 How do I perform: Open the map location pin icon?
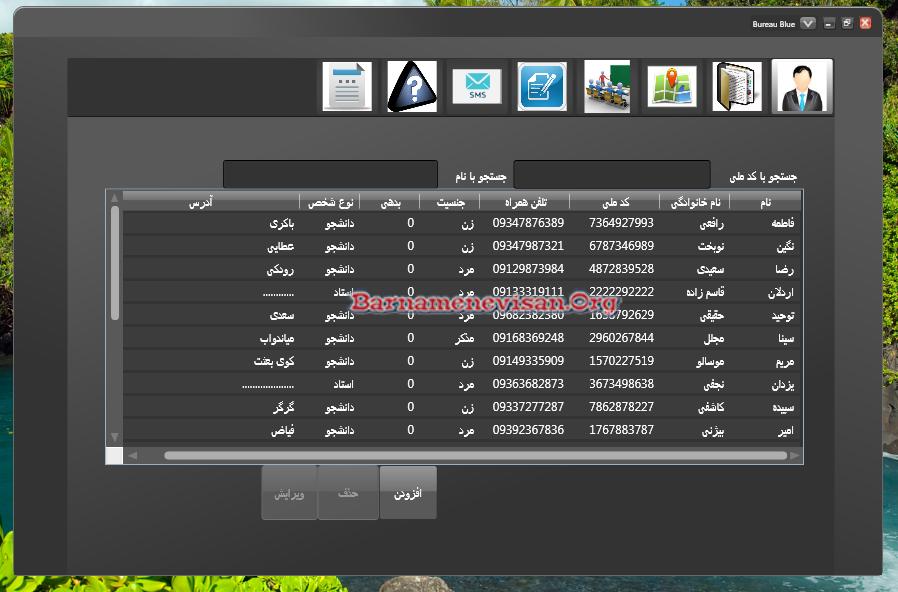[x=672, y=86]
